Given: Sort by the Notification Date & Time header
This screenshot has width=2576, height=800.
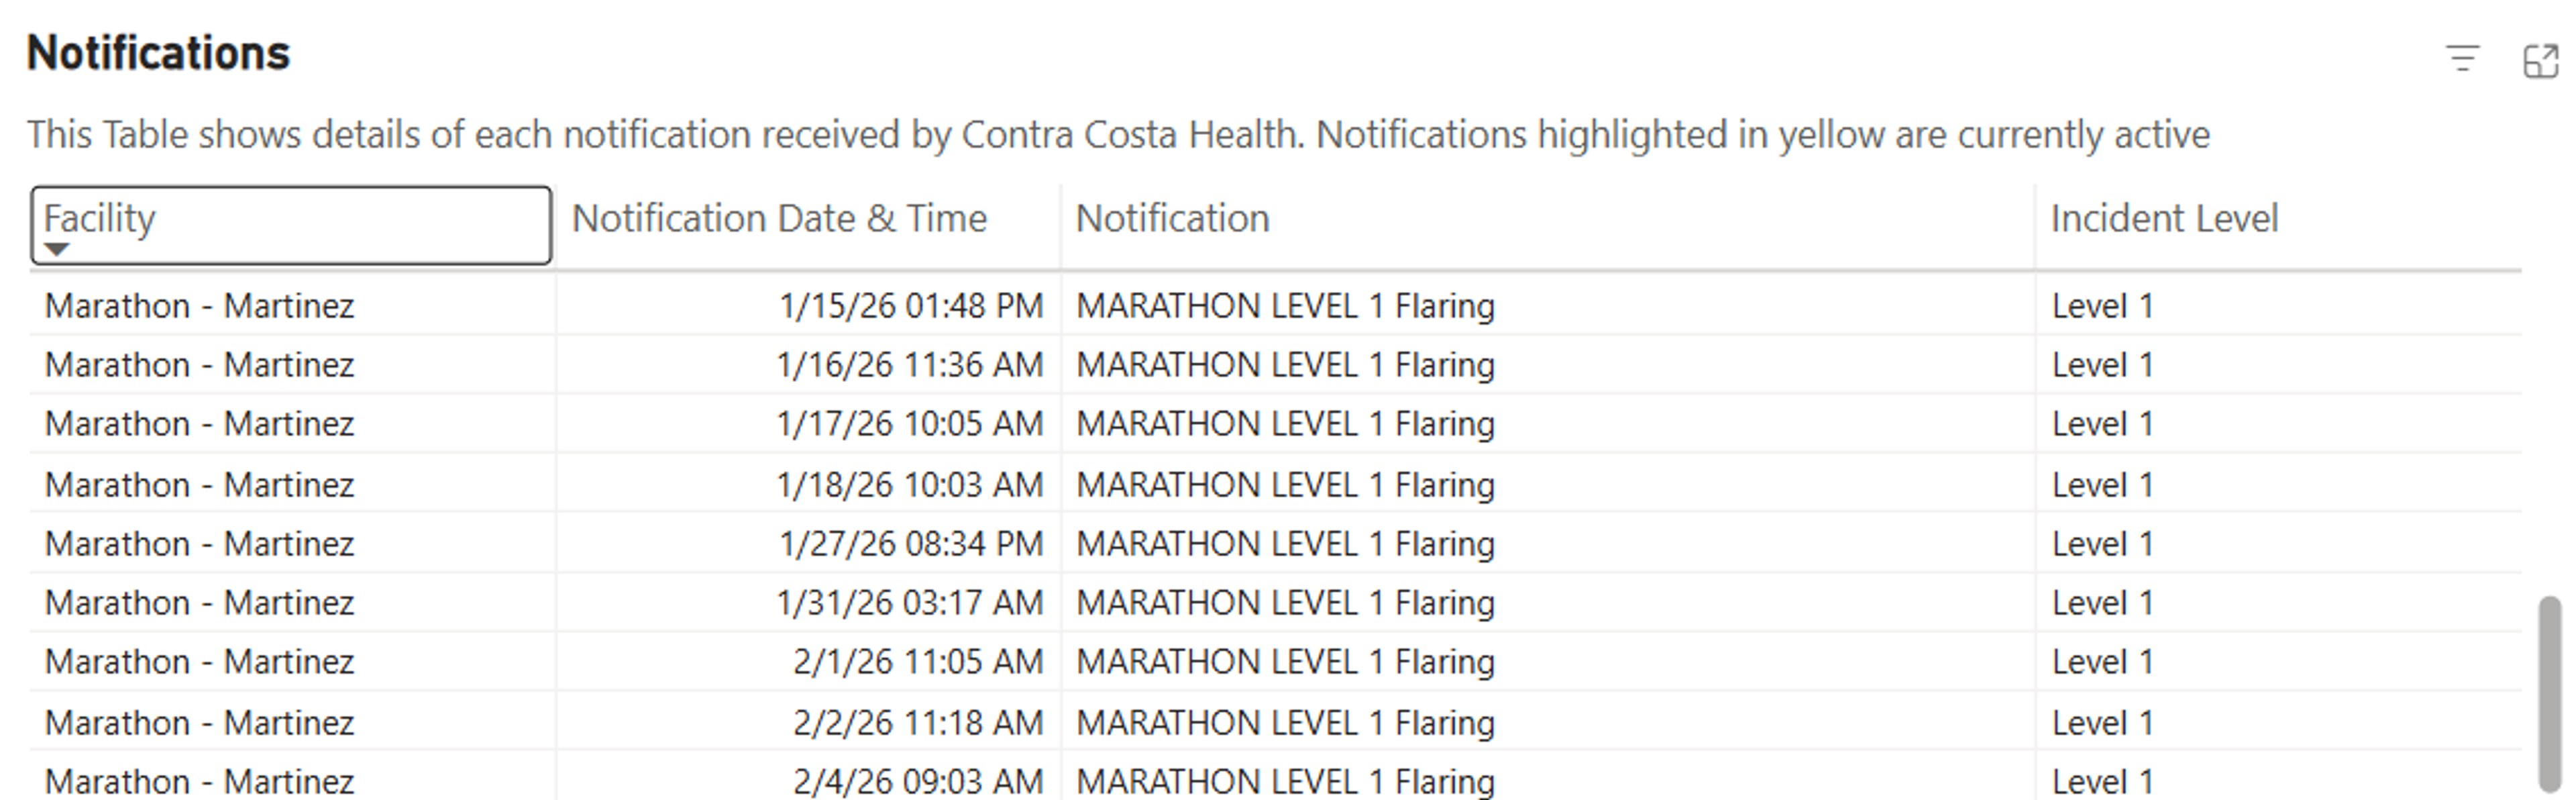Looking at the screenshot, I should tap(778, 218).
